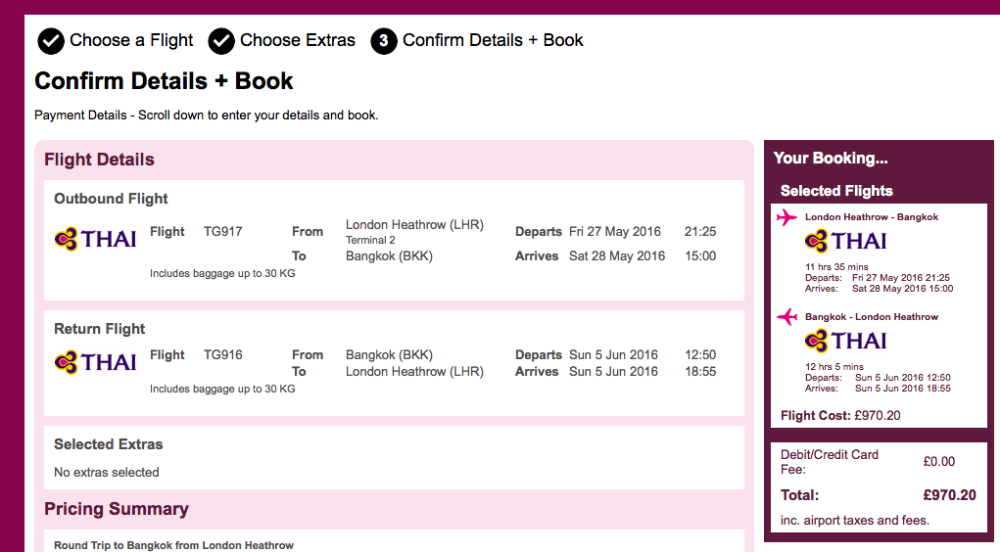Click departure time 21:25
1000x552 pixels.
(x=700, y=231)
